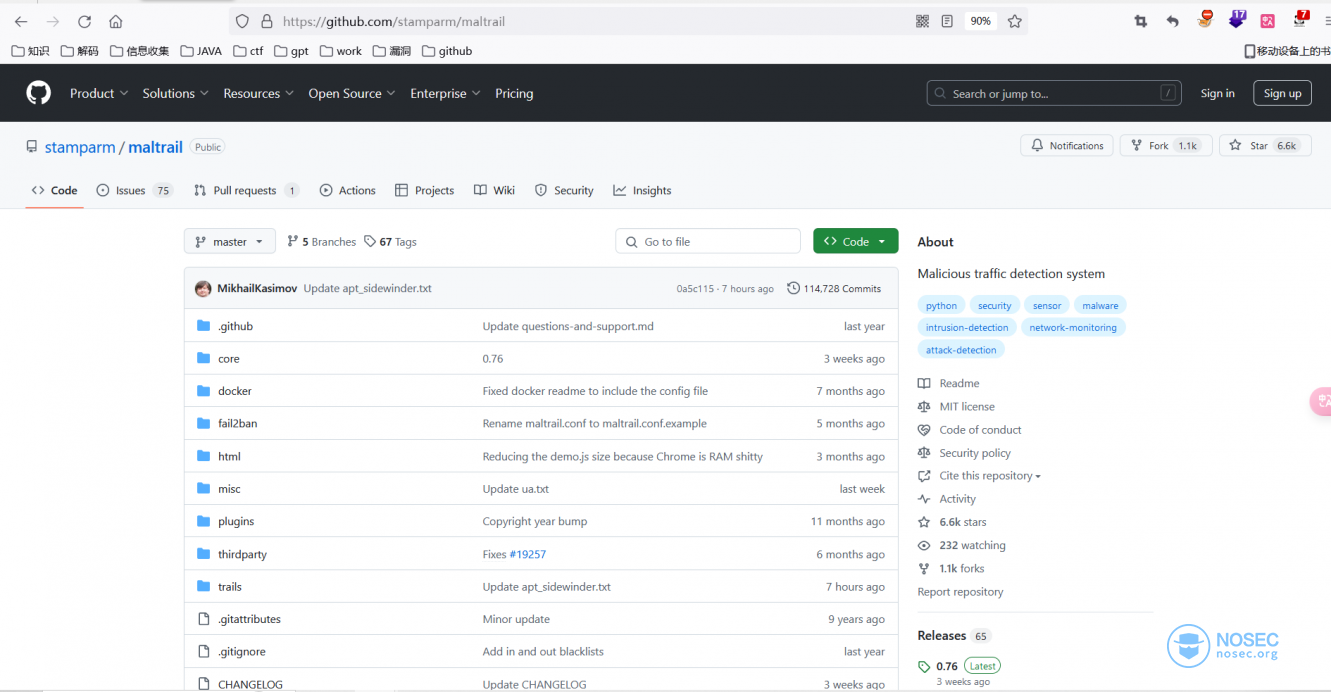Click the site padlock icon

(x=266, y=21)
